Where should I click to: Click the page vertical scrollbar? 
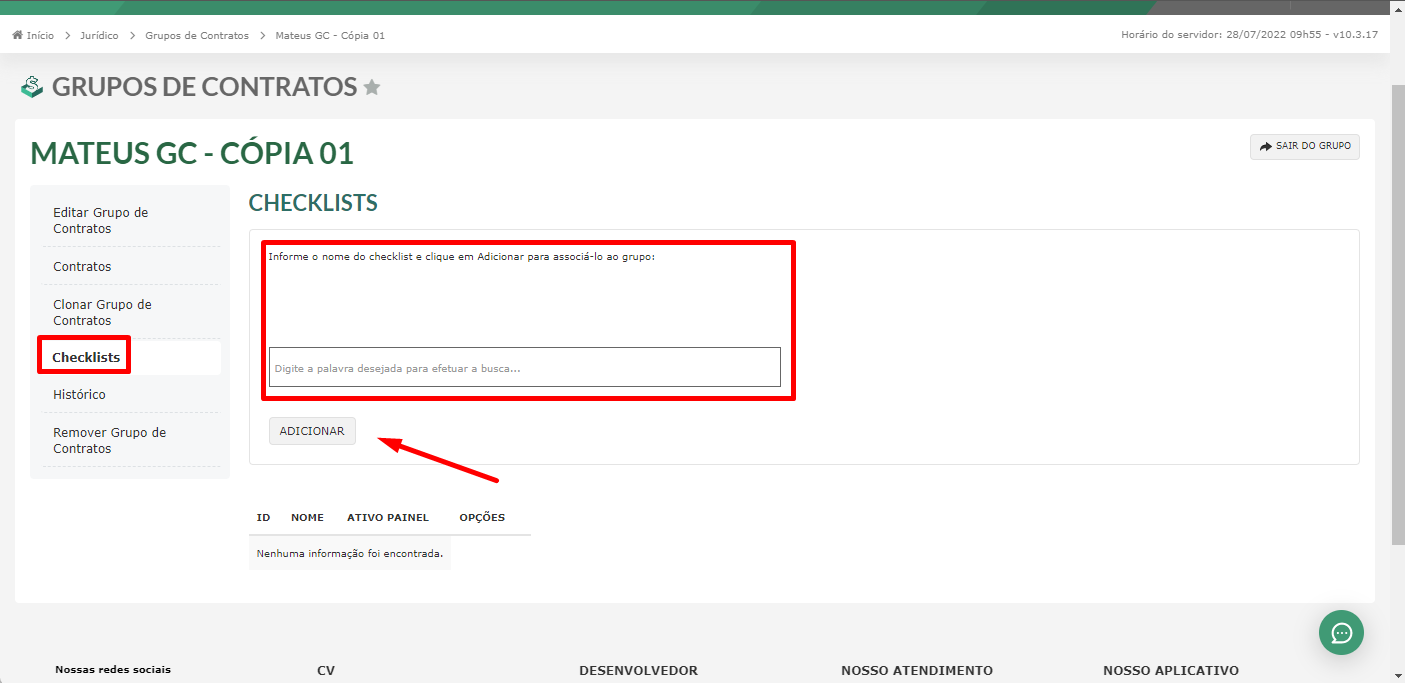(1398, 315)
